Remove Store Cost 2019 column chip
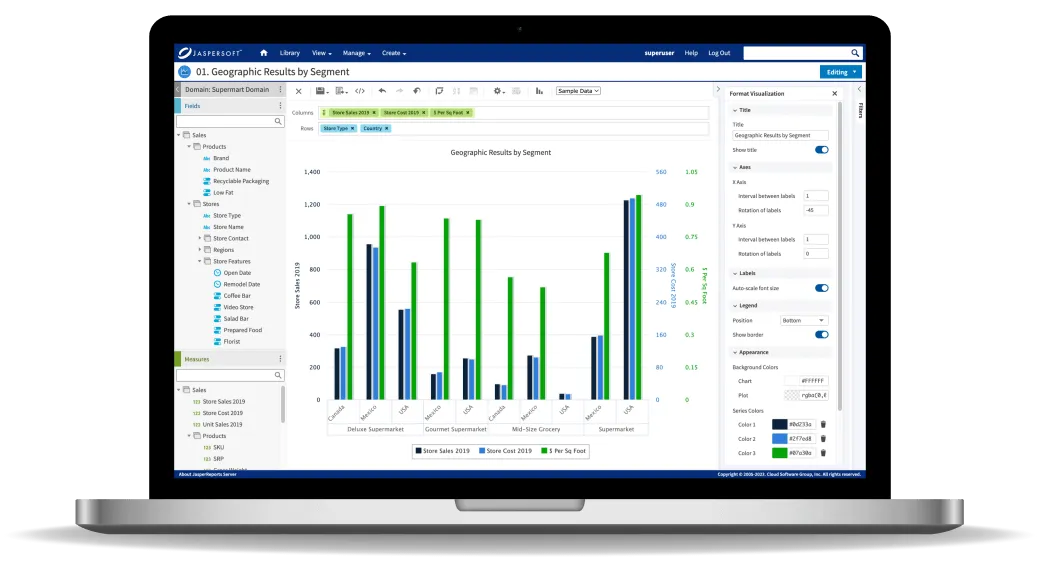The width and height of the screenshot is (1040, 573). pyautogui.click(x=424, y=113)
